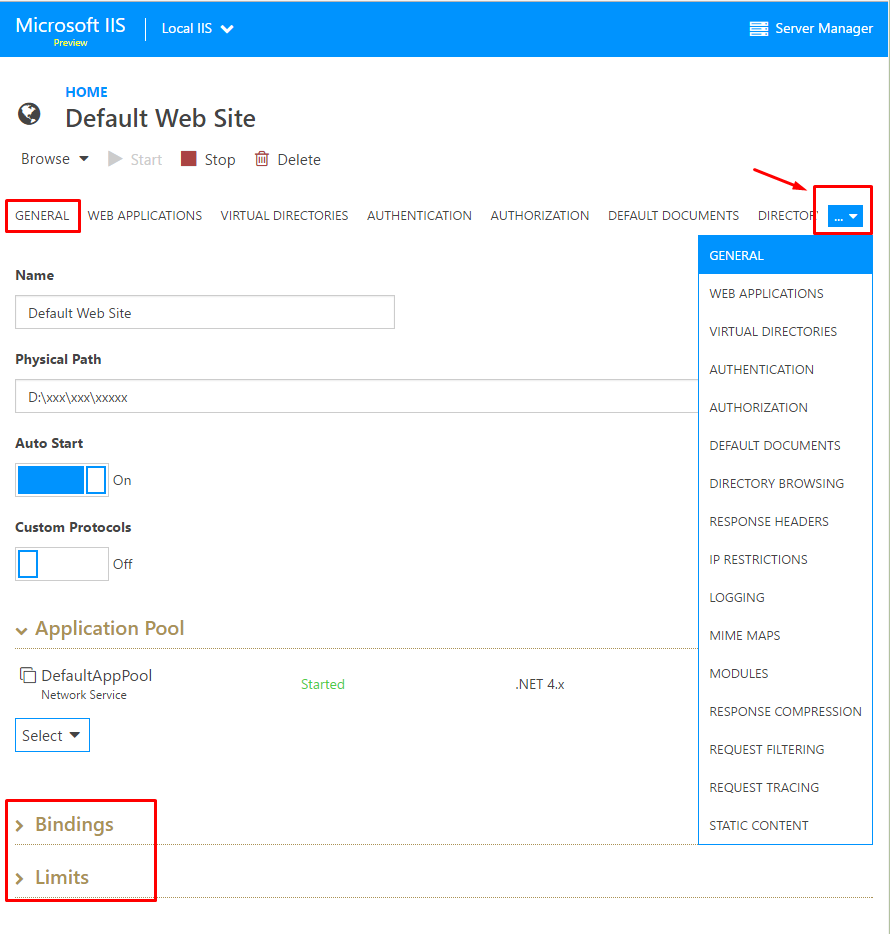890x934 pixels.
Task: Select Authentication in the dropdown list
Action: [x=785, y=369]
